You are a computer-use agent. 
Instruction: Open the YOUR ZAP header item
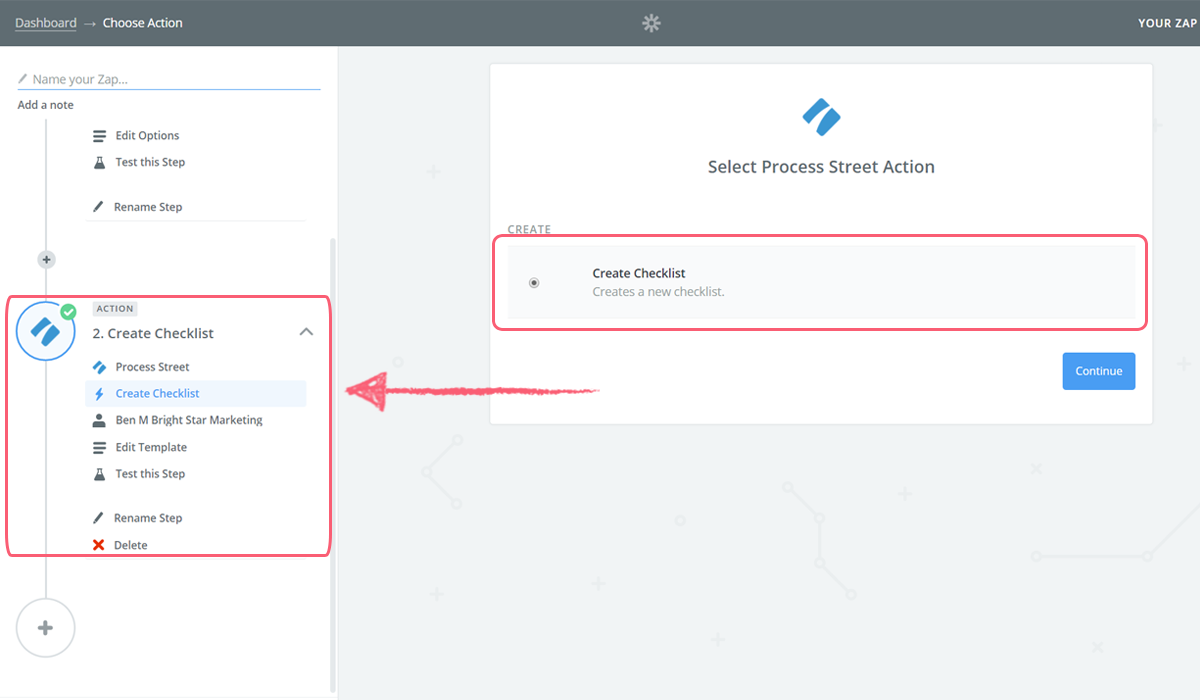[1168, 23]
